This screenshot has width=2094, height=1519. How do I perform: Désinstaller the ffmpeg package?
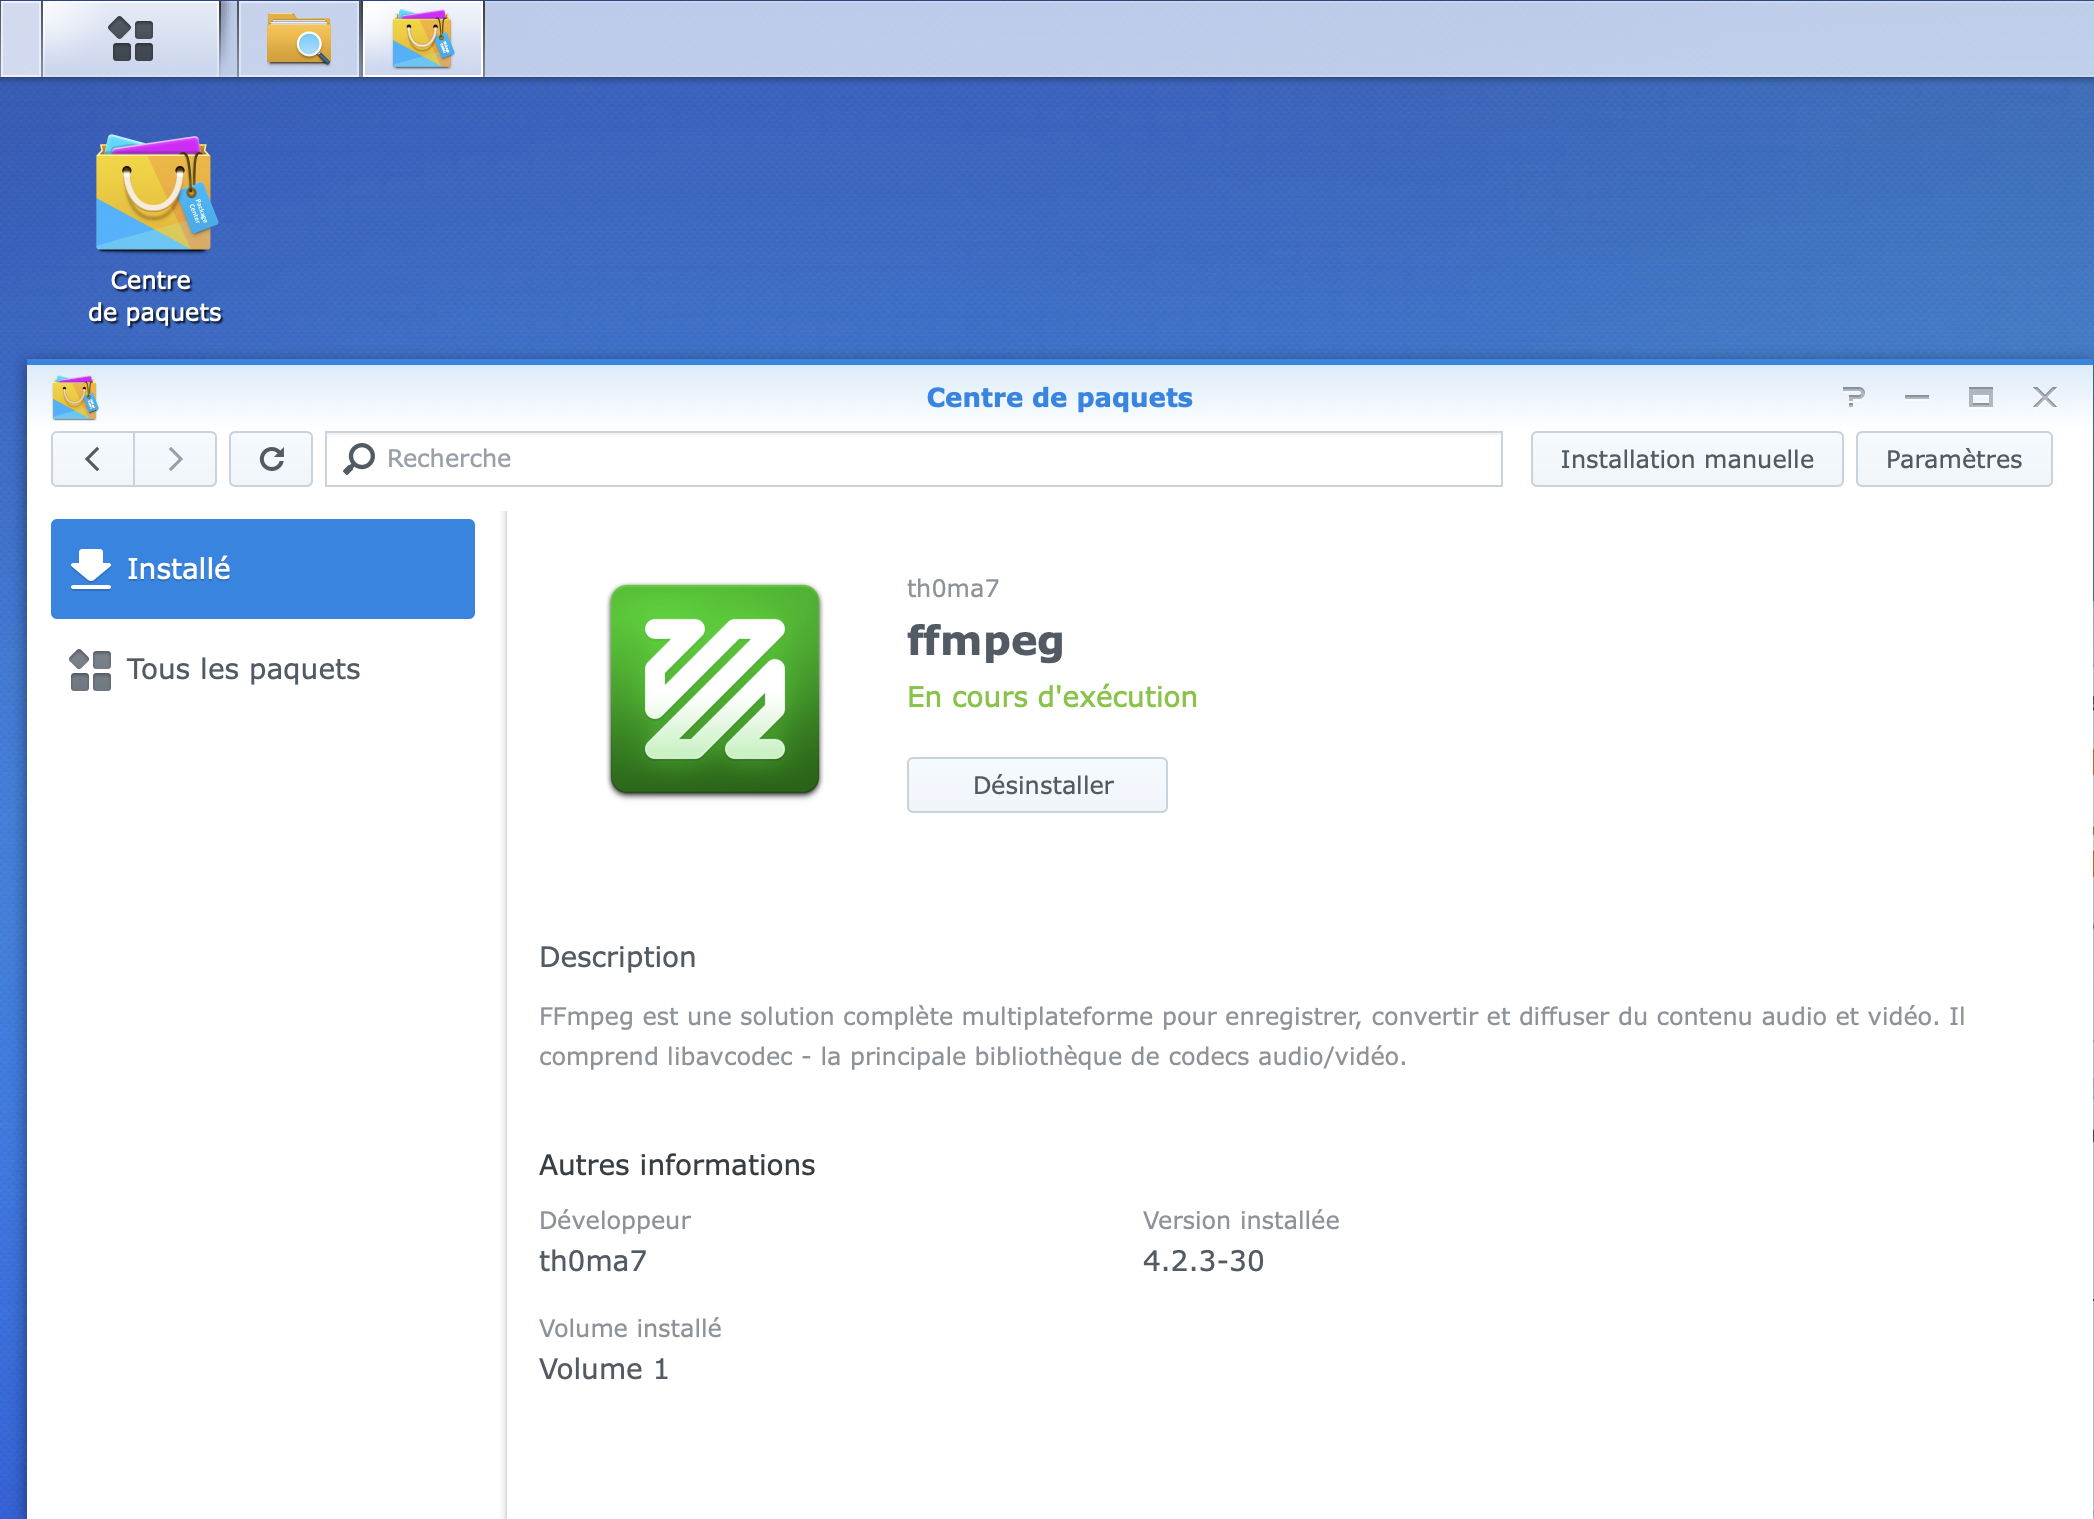click(x=1037, y=785)
